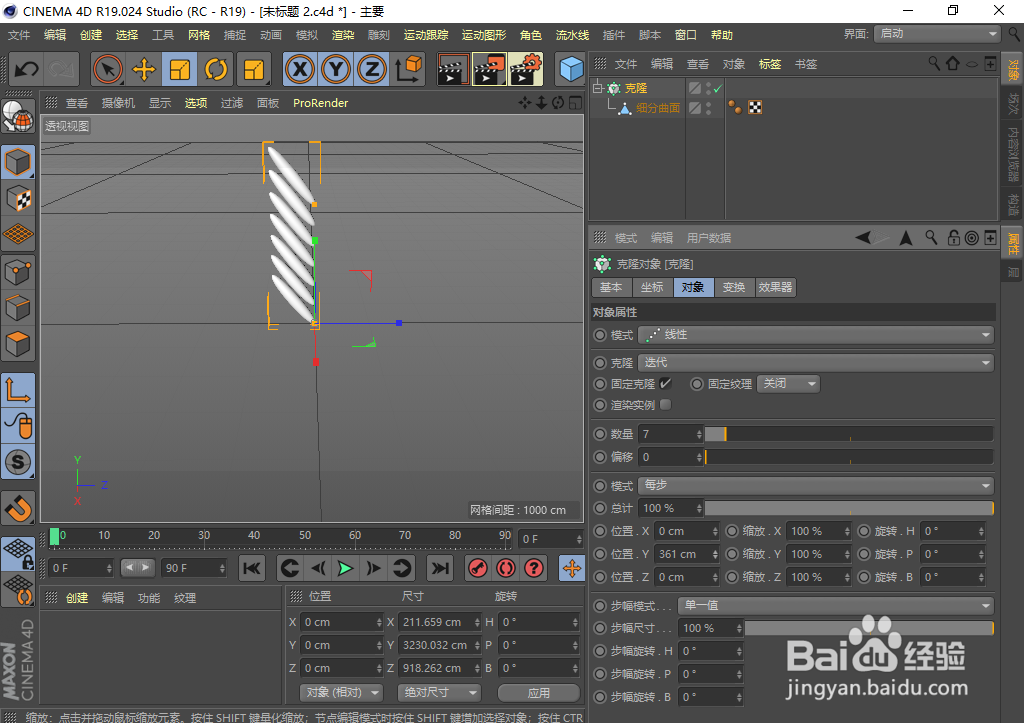Enable Axis tool in left toolbar
The height and width of the screenshot is (723, 1024).
pos(18,391)
